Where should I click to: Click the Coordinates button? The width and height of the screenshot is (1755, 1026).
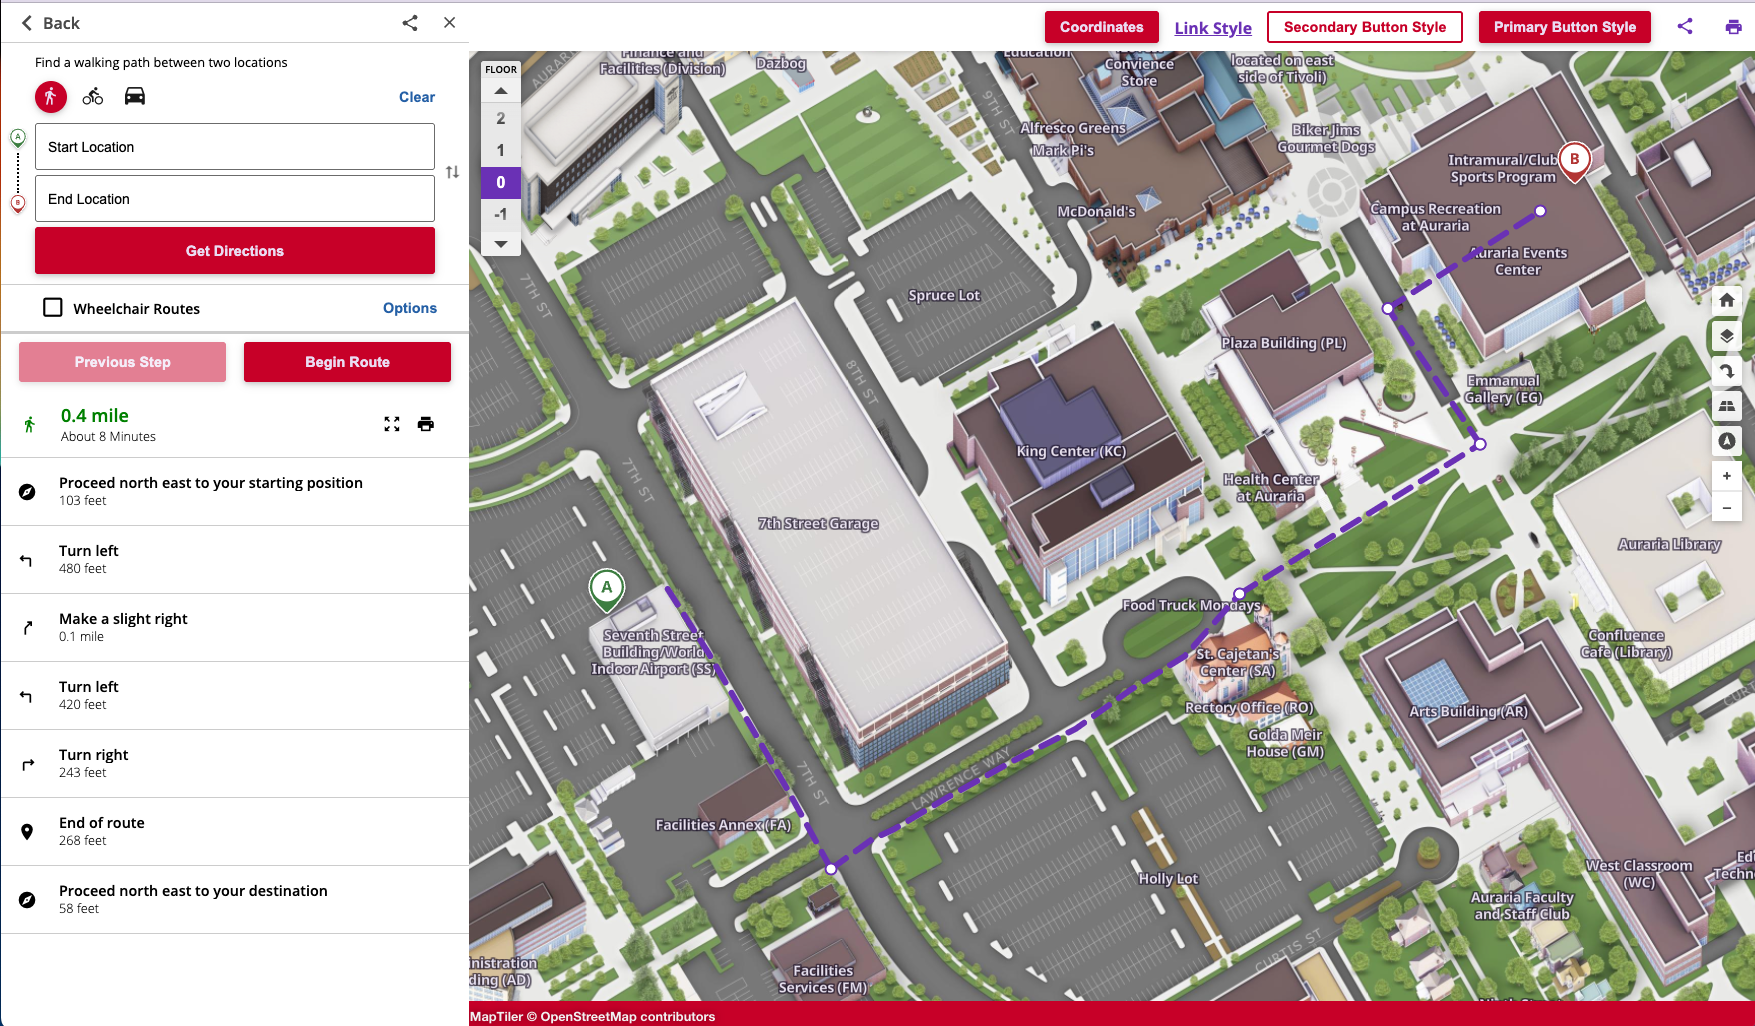point(1102,27)
